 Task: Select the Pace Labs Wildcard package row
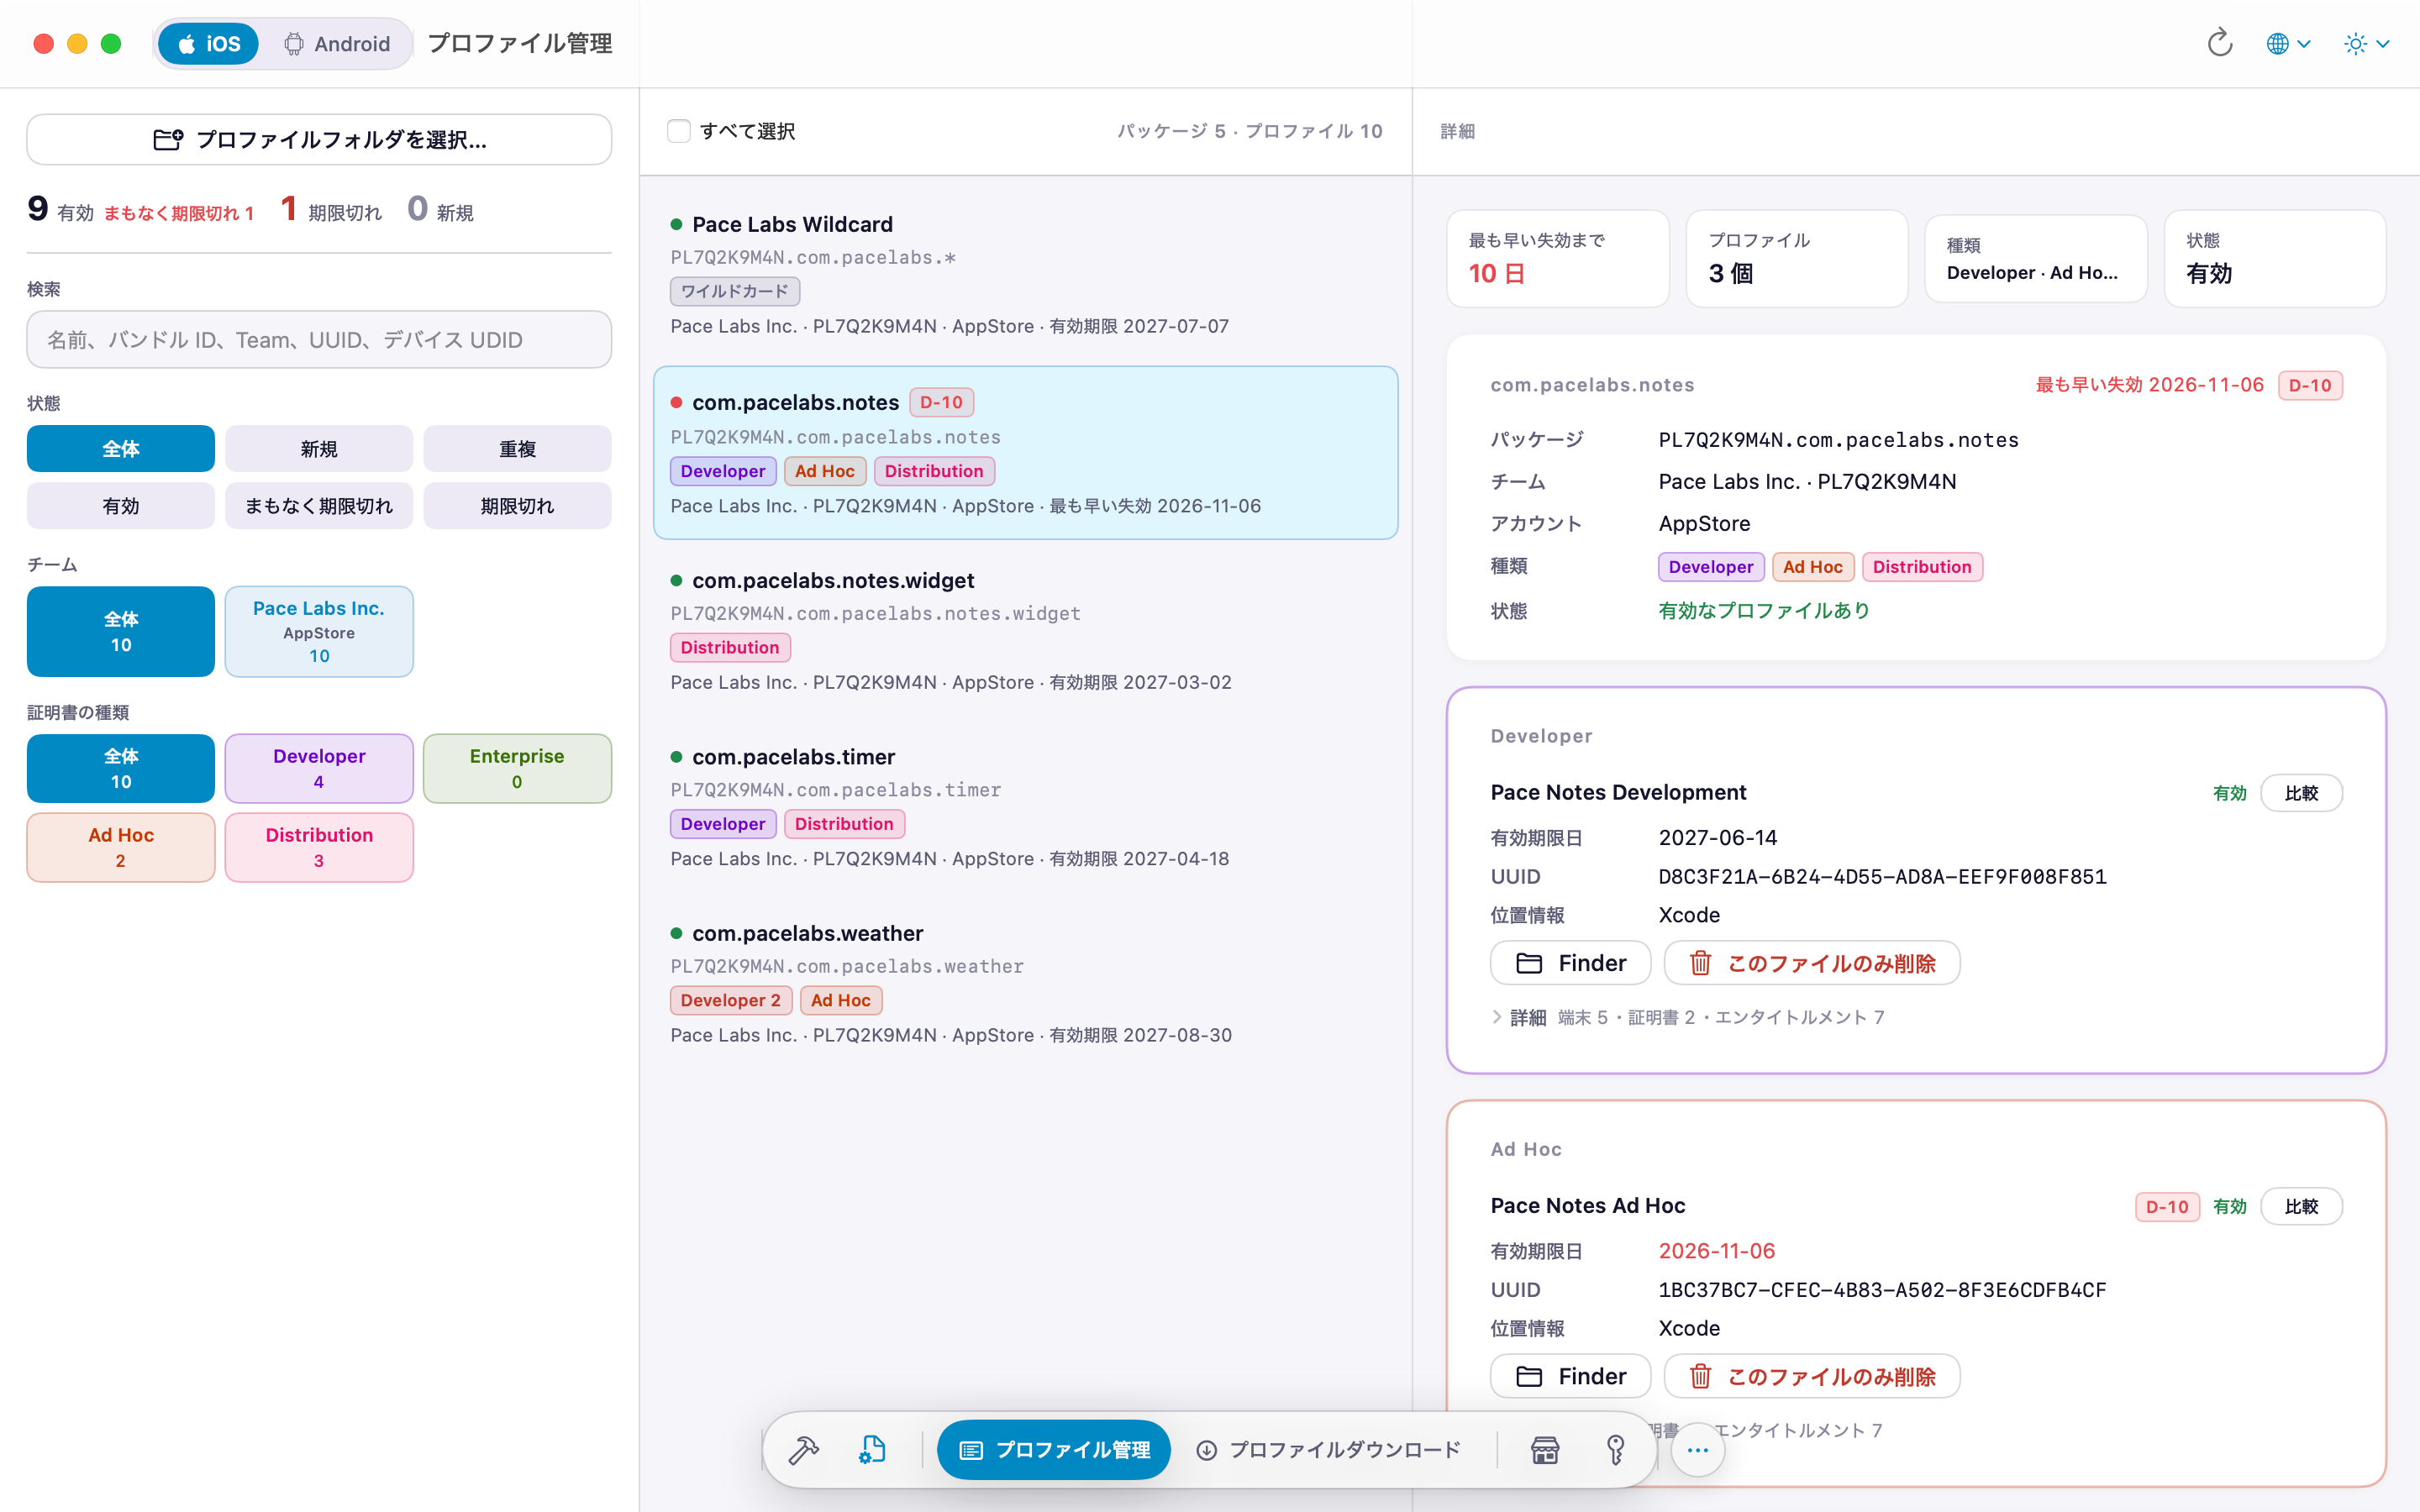coord(1025,275)
